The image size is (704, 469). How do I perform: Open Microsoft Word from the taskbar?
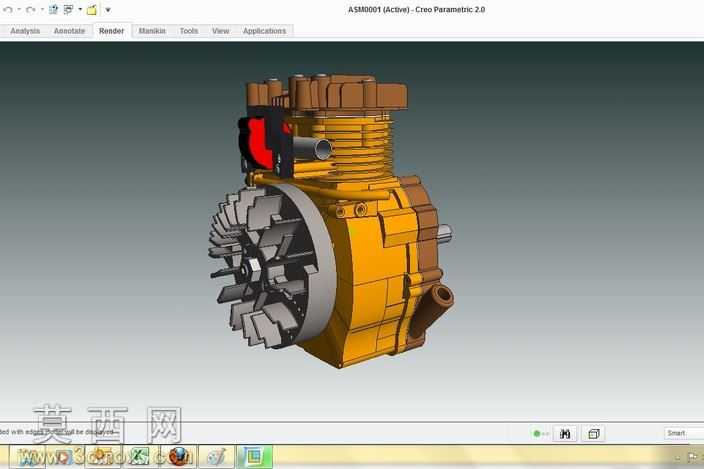click(27, 457)
